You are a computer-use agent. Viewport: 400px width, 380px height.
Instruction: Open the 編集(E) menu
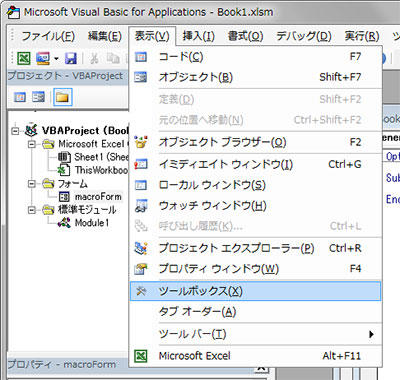pos(105,36)
